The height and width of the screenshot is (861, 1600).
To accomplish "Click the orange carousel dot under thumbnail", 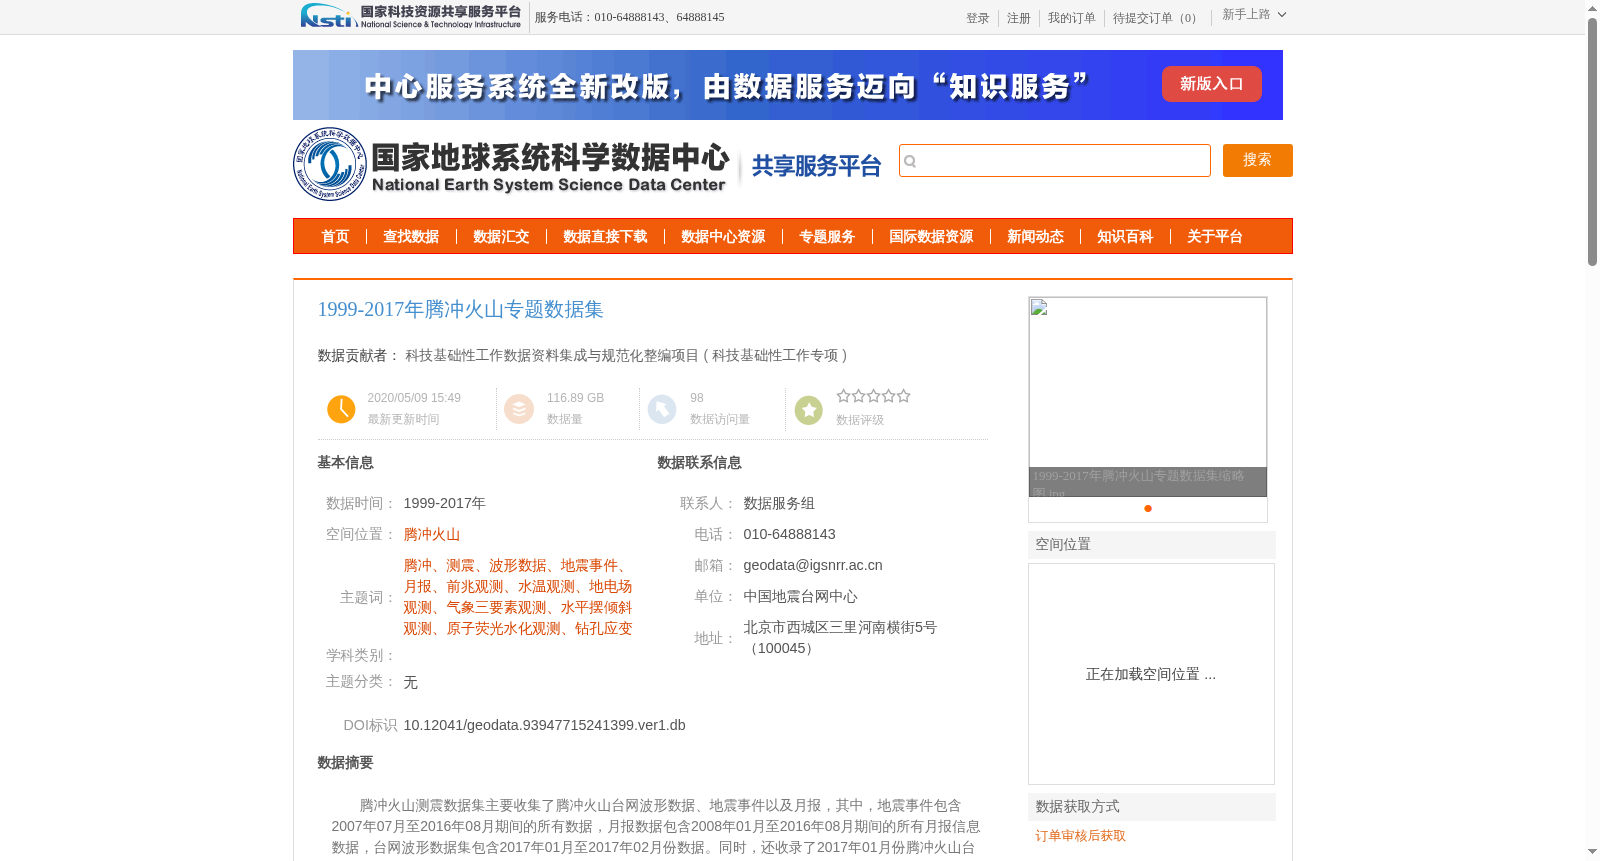I will (x=1148, y=508).
